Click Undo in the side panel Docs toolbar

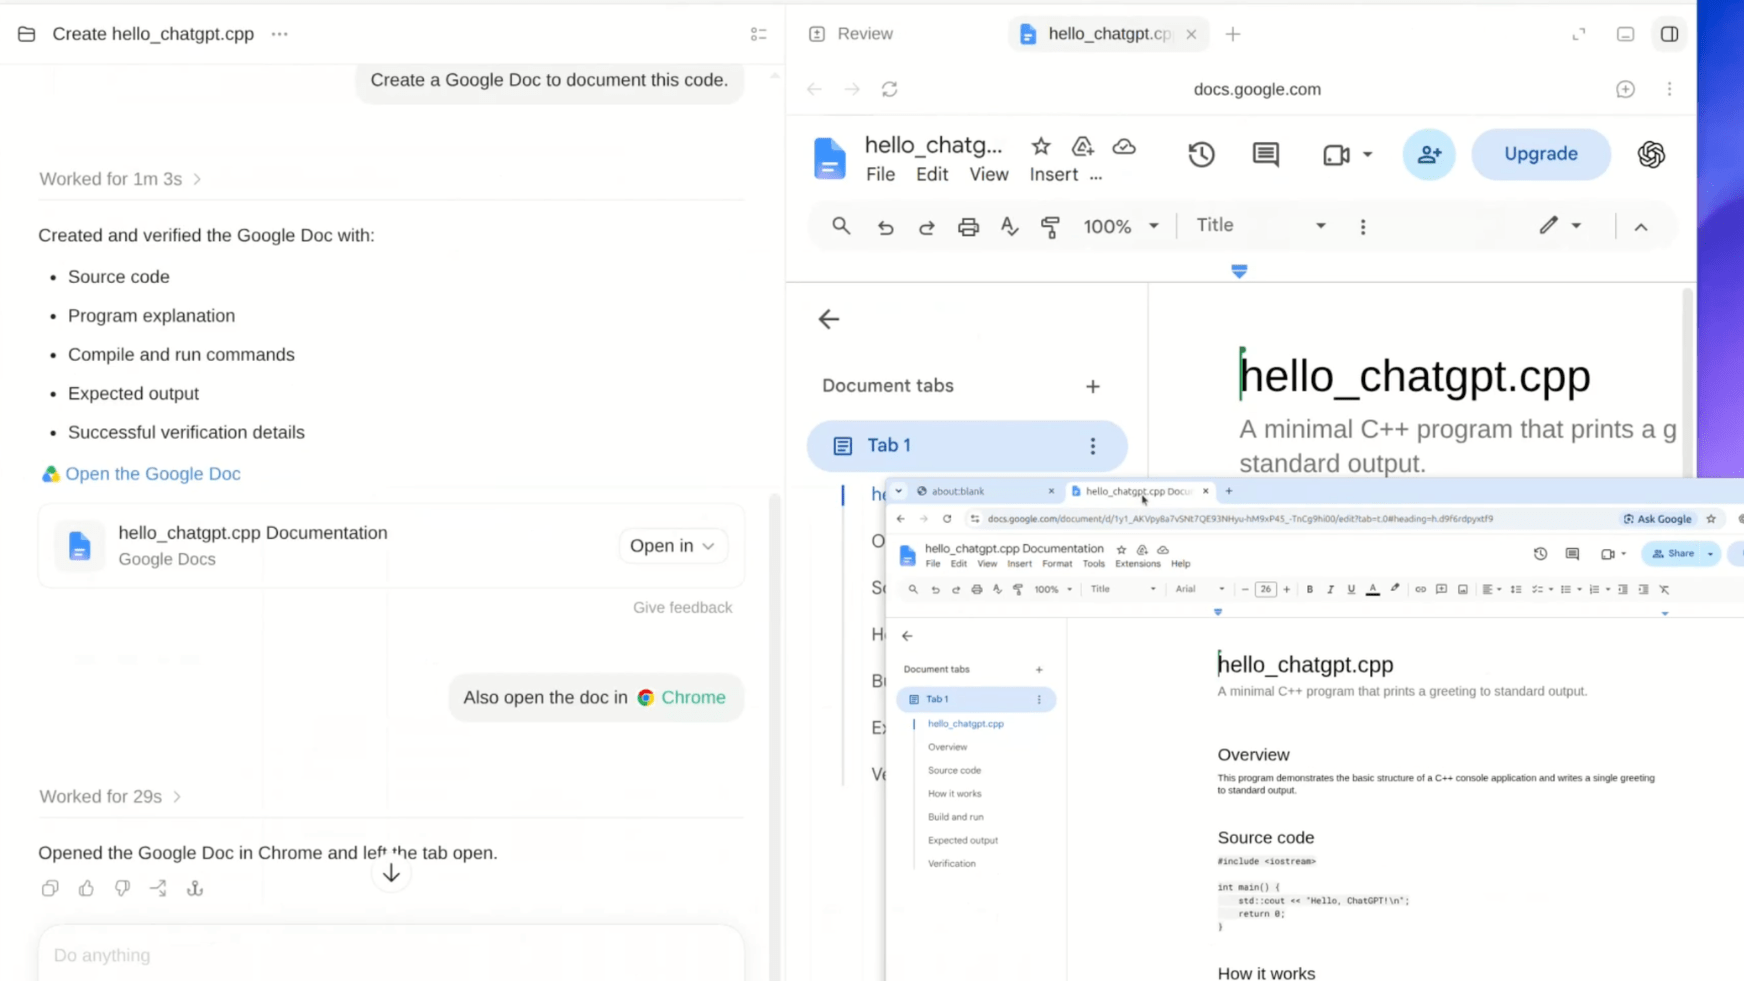coord(885,227)
